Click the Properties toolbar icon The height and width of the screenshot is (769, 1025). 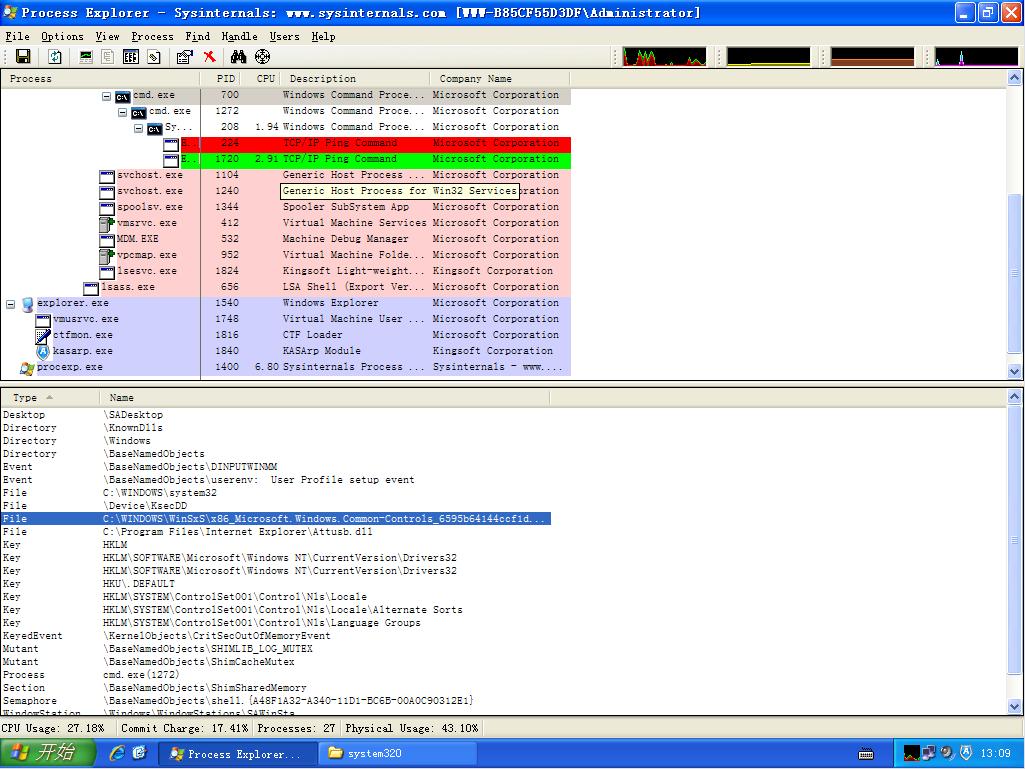tap(184, 57)
